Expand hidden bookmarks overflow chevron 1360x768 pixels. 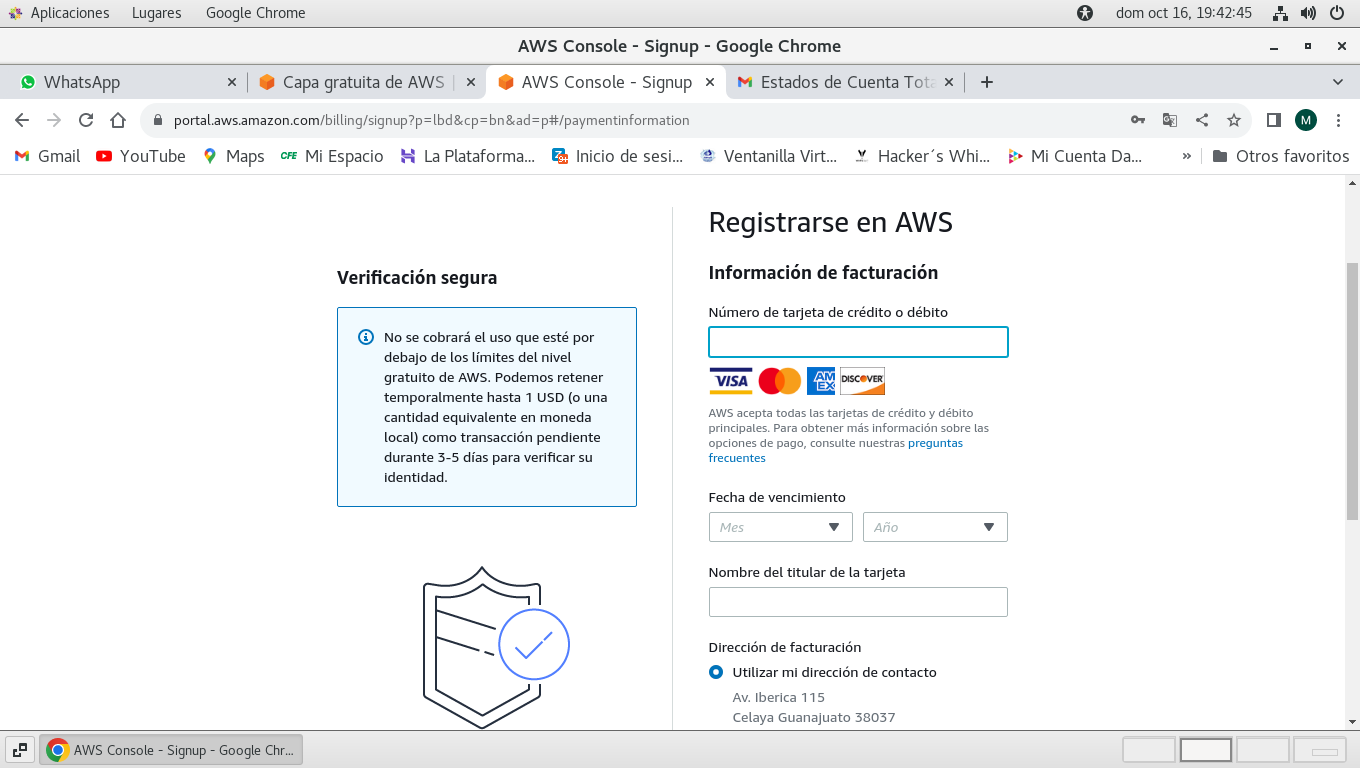[1187, 156]
